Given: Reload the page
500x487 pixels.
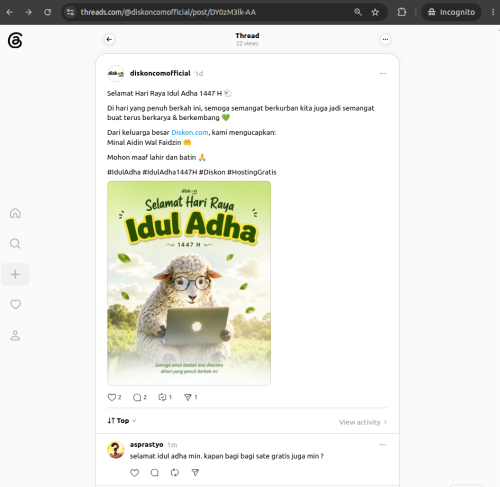Looking at the screenshot, I should click(48, 12).
